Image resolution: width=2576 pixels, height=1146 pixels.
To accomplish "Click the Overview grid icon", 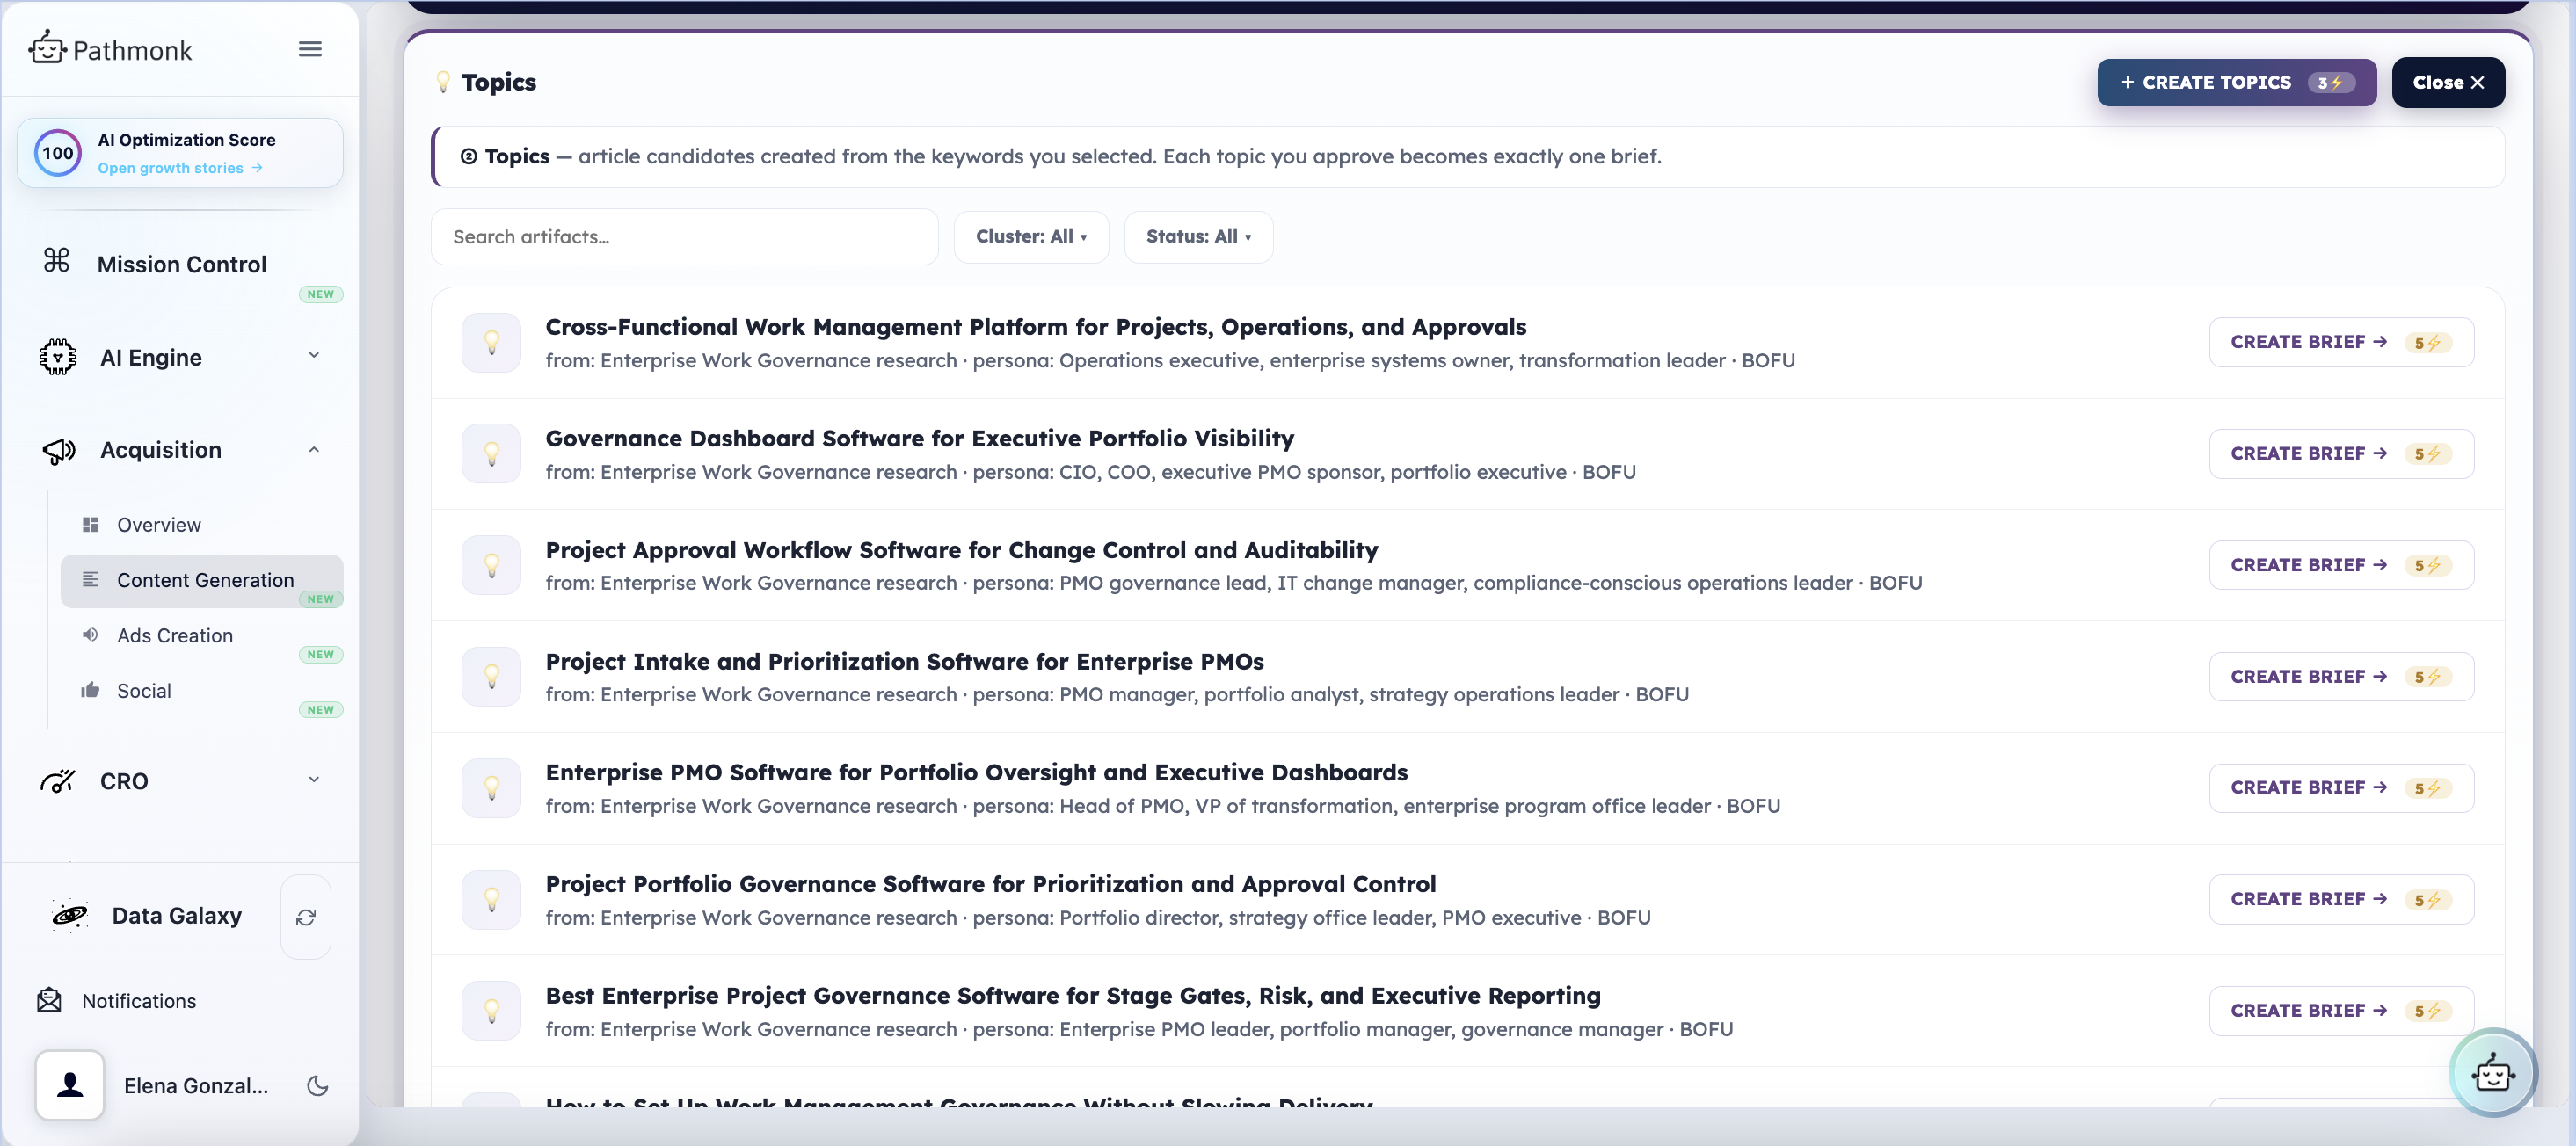I will [x=90, y=525].
